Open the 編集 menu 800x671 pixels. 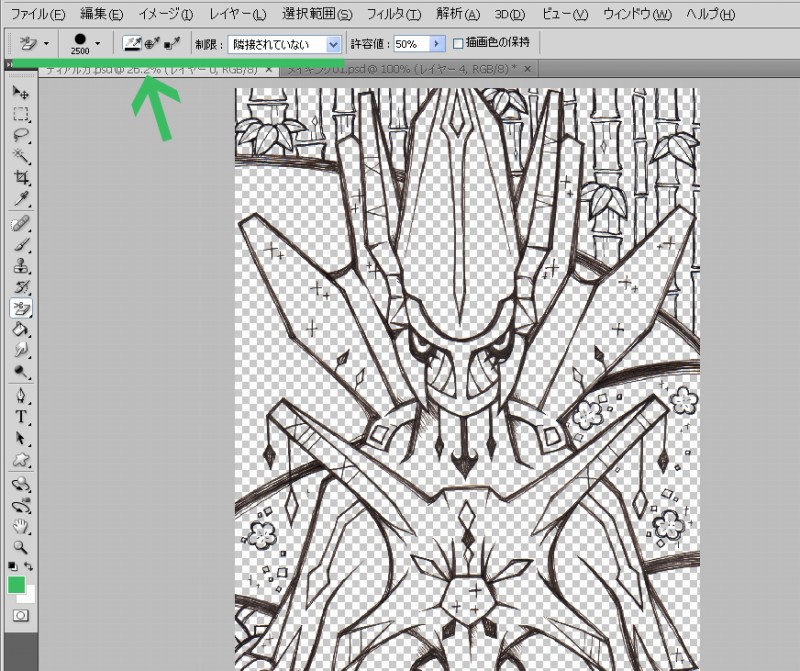coord(102,14)
